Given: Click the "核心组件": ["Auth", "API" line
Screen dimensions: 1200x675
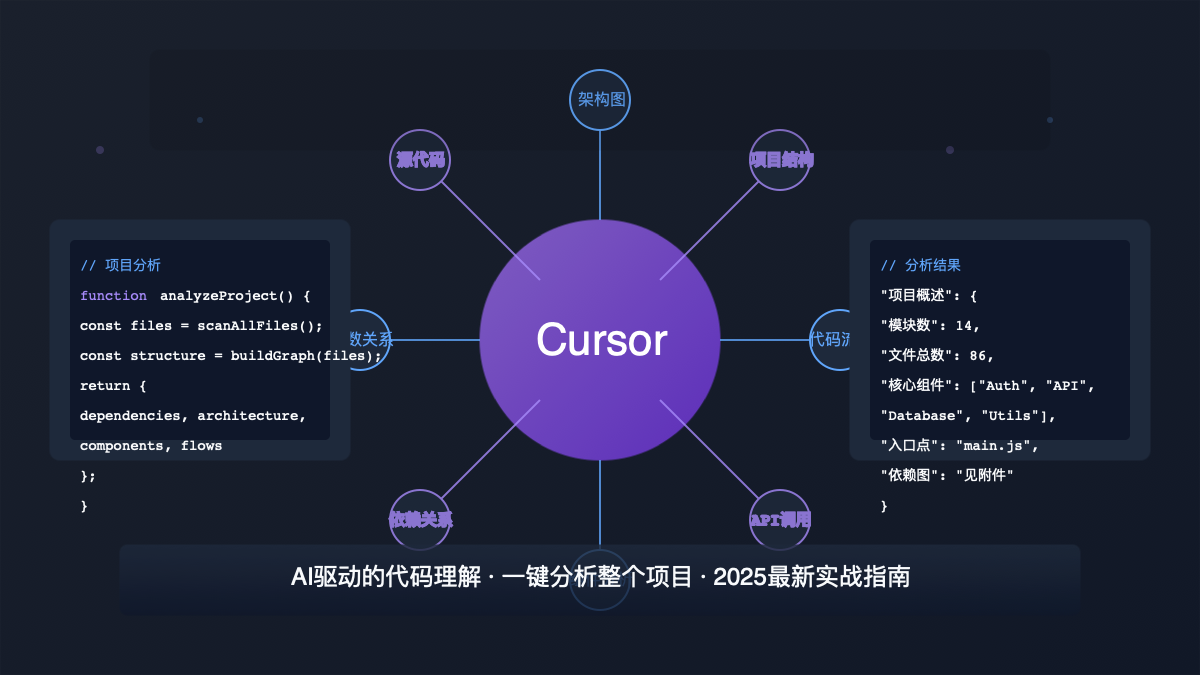Looking at the screenshot, I should 988,386.
